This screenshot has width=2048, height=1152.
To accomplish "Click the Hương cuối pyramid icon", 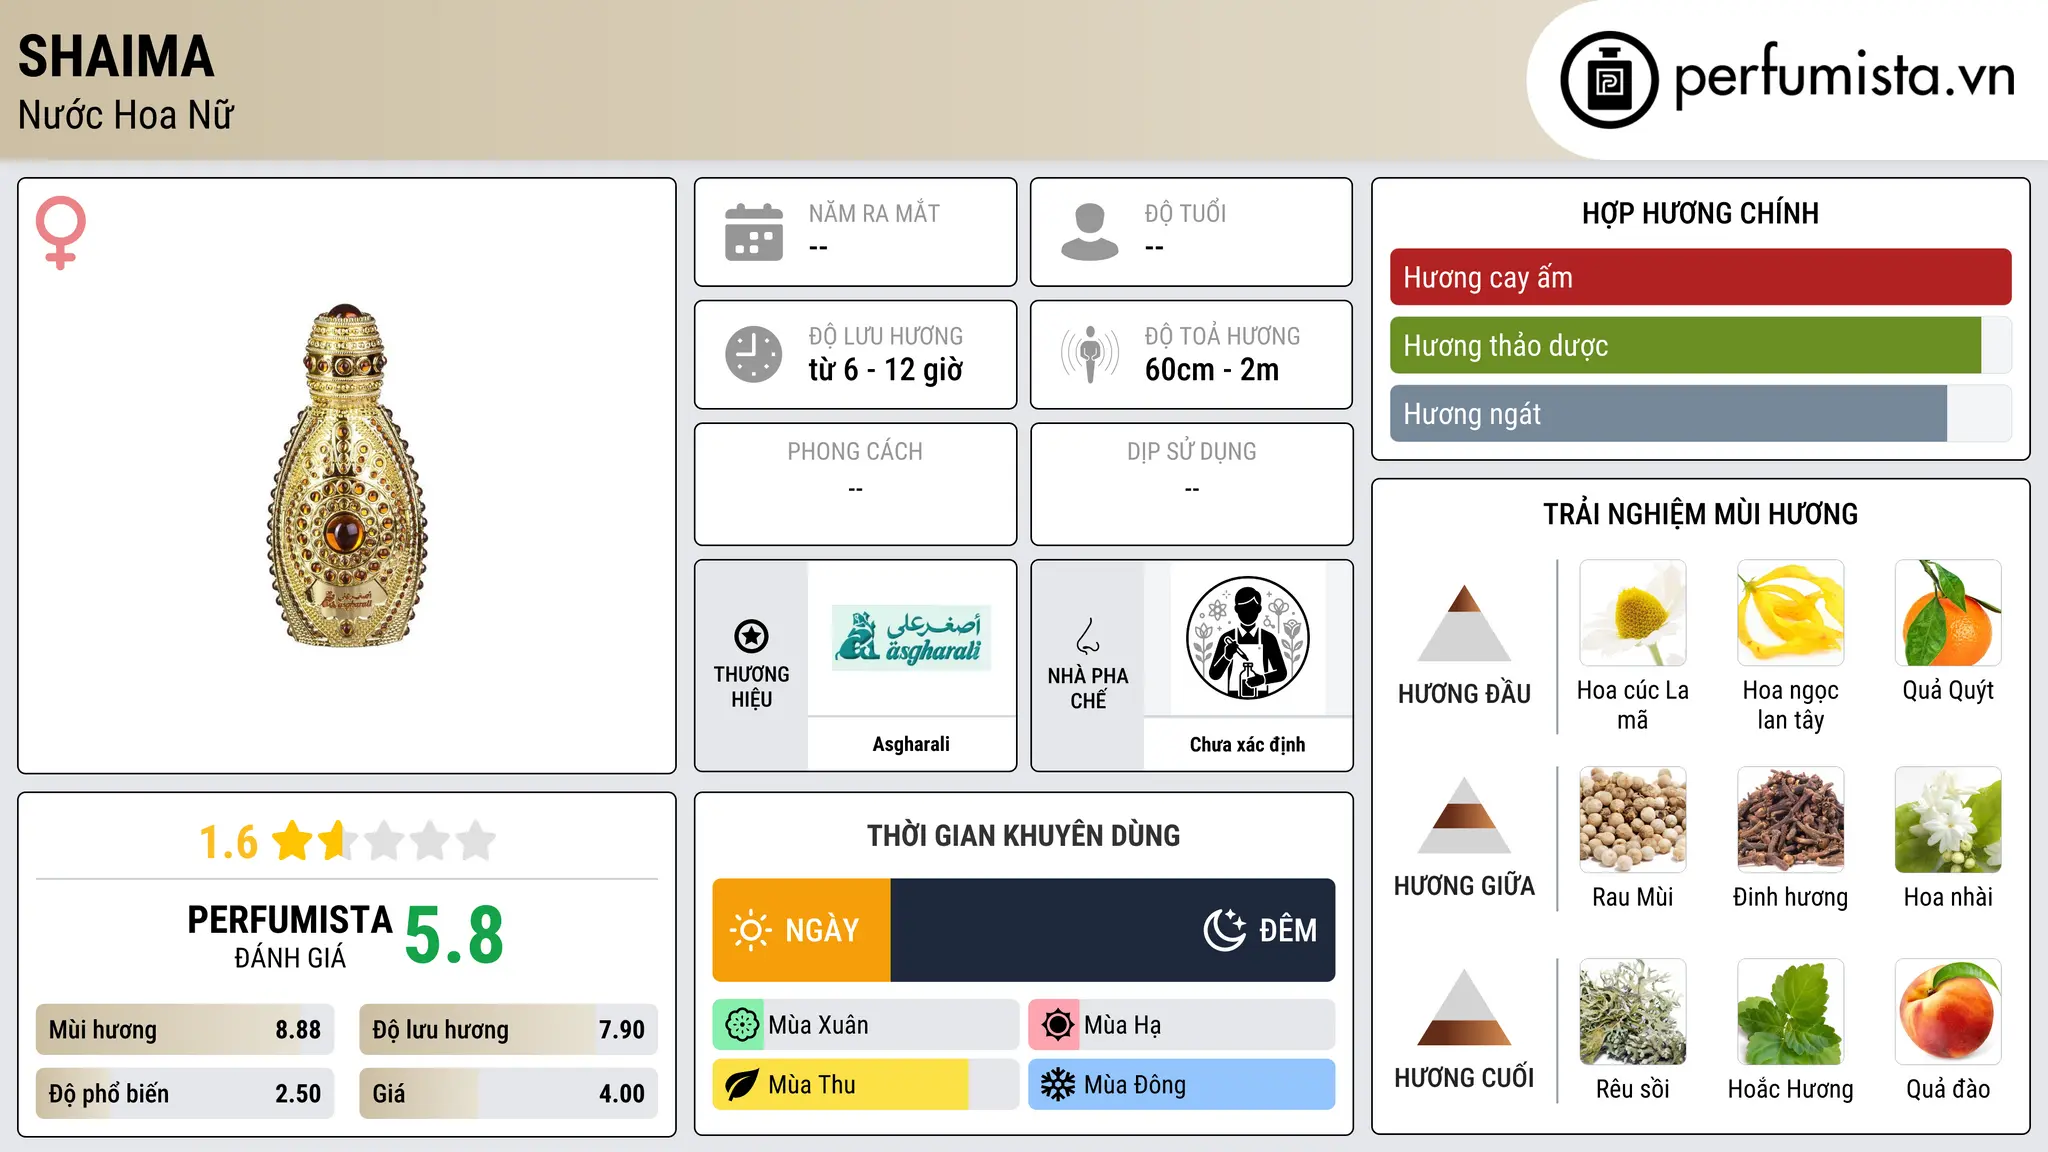I will 1464,1007.
